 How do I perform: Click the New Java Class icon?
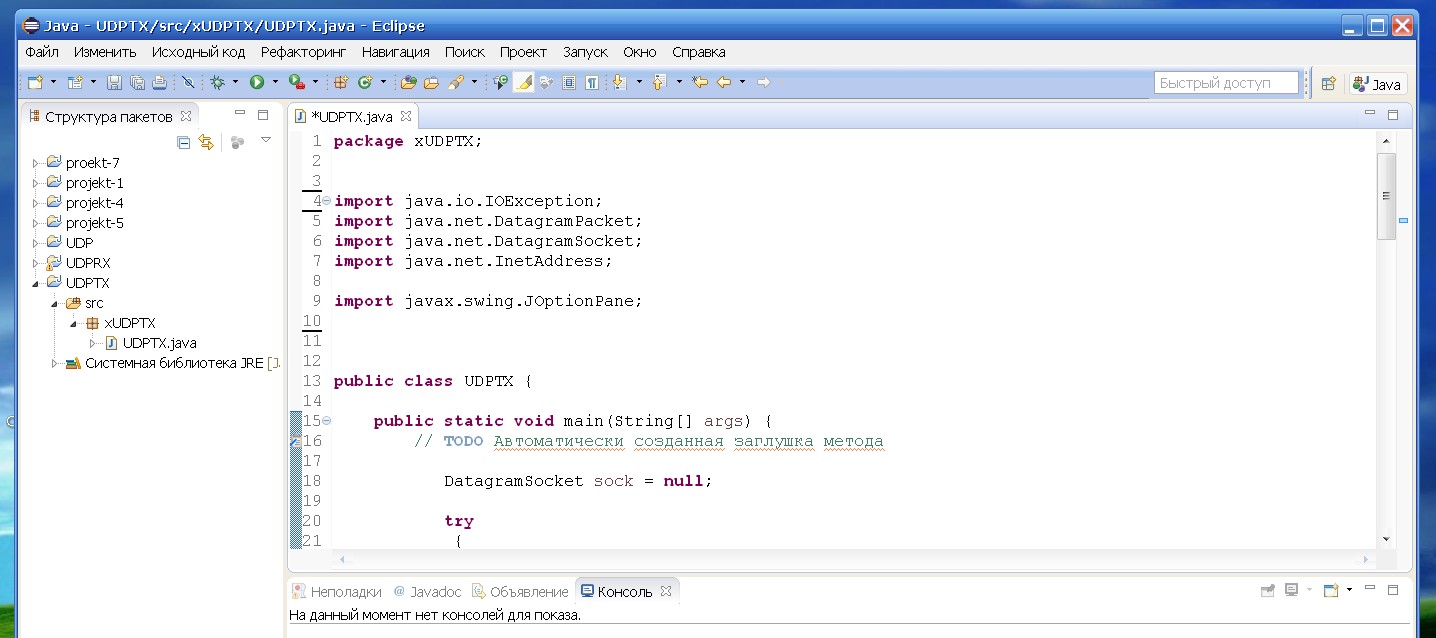(x=365, y=83)
